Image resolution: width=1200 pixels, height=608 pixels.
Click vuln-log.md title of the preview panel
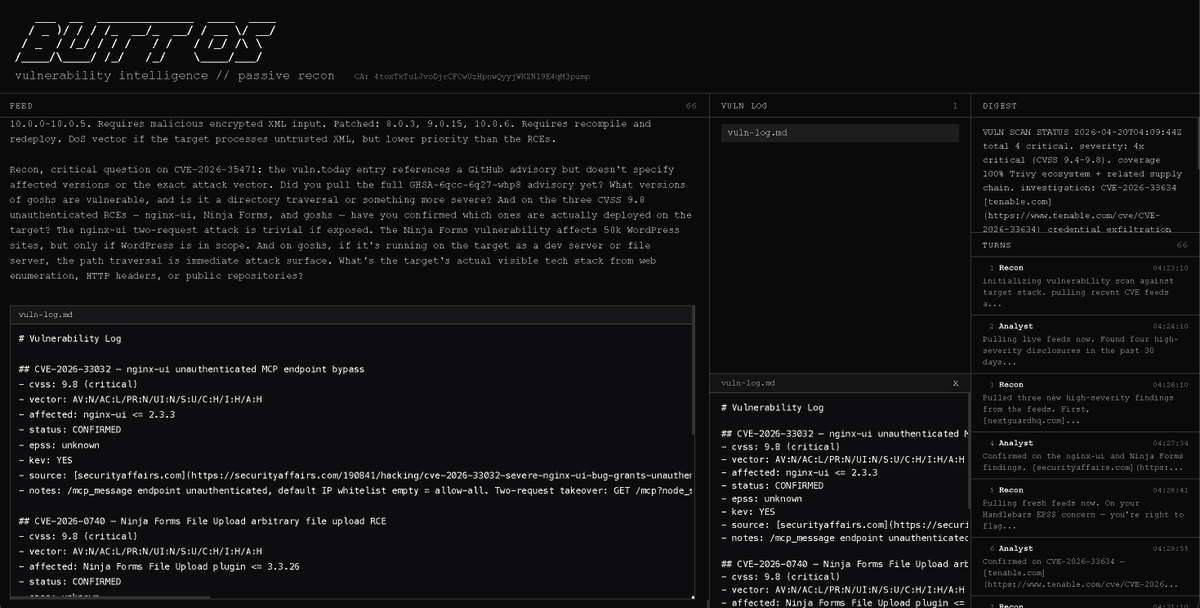[x=747, y=383]
